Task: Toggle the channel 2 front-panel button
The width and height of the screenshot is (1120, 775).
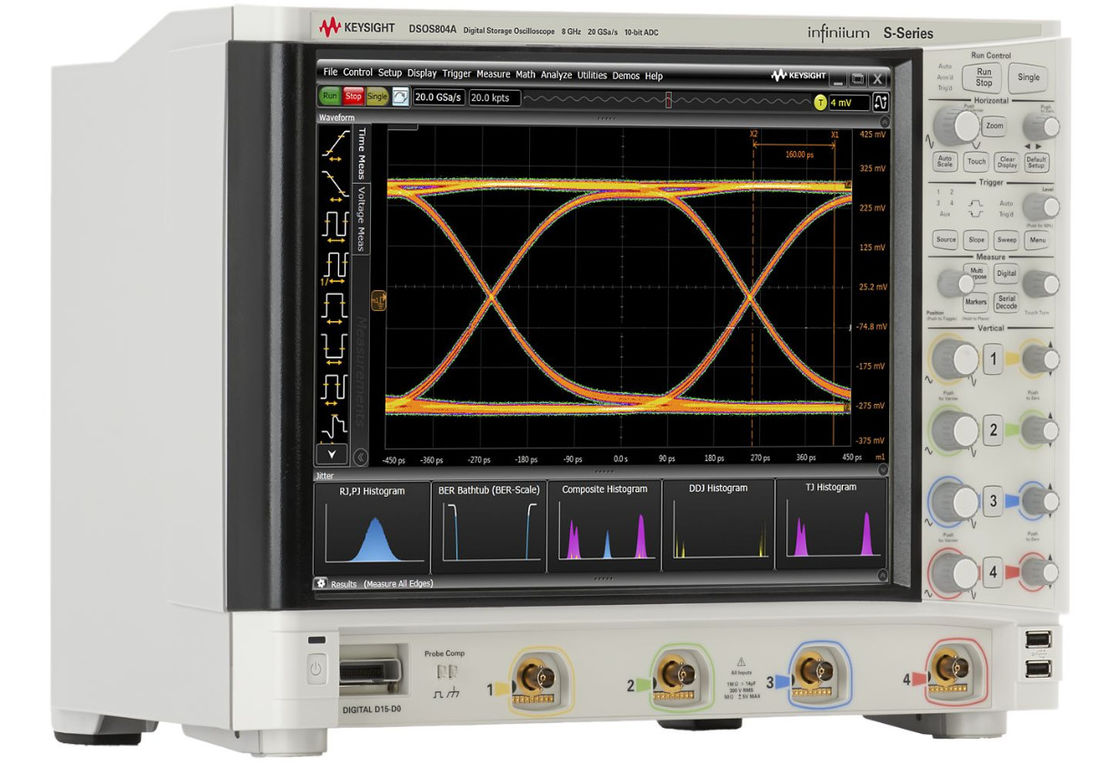Action: click(x=993, y=430)
